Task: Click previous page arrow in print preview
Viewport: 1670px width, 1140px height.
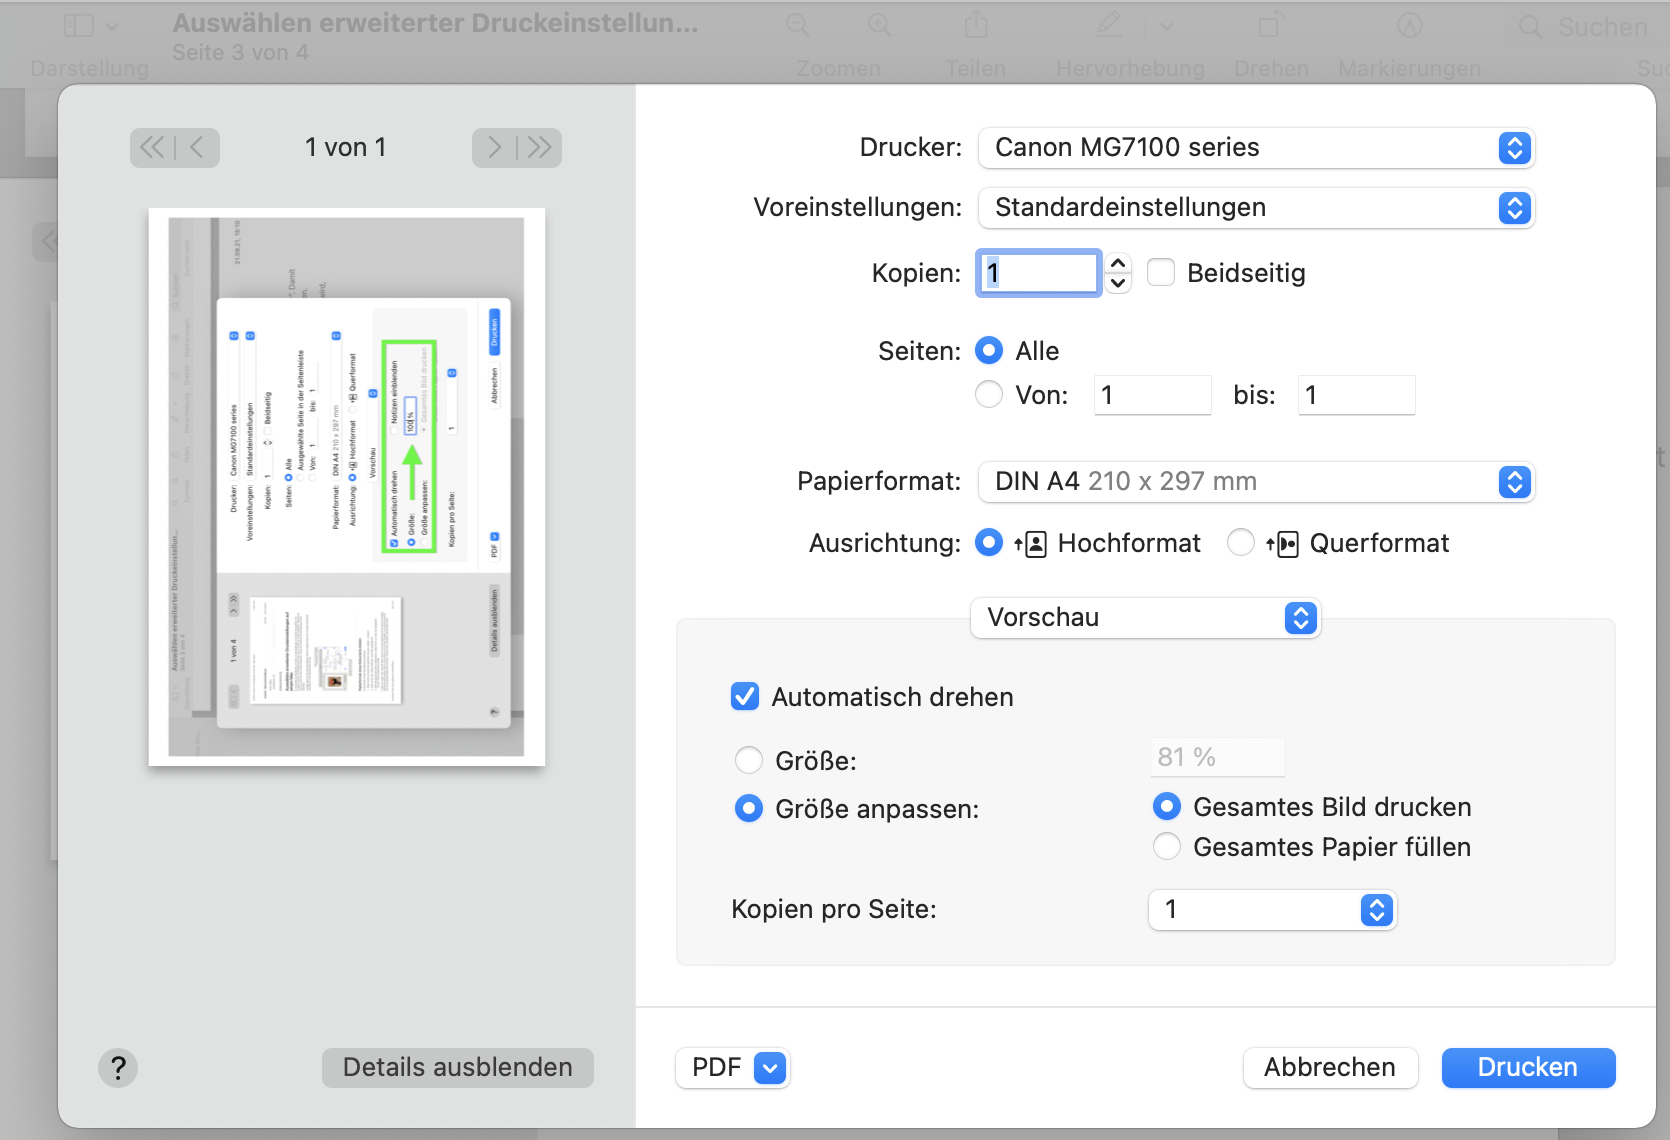Action: coord(197,148)
